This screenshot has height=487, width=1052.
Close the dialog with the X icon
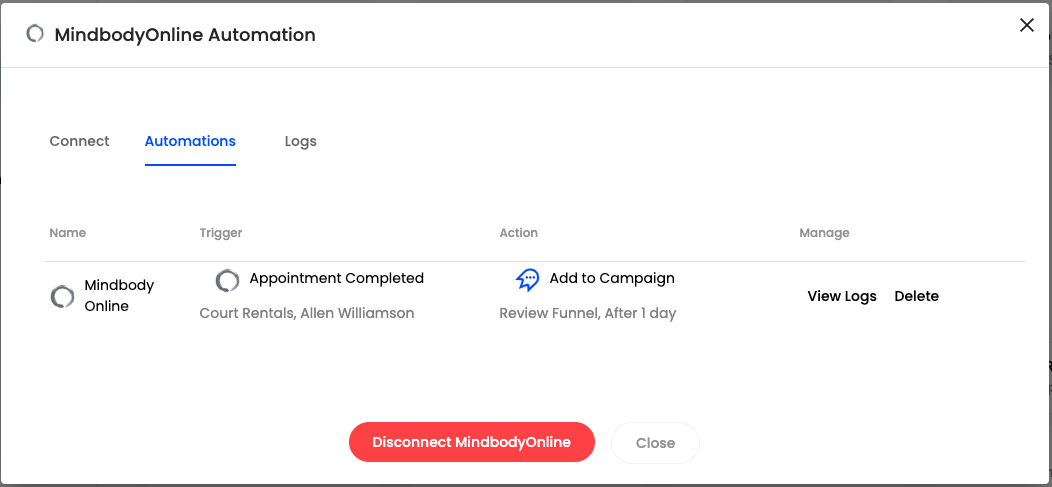tap(1027, 25)
